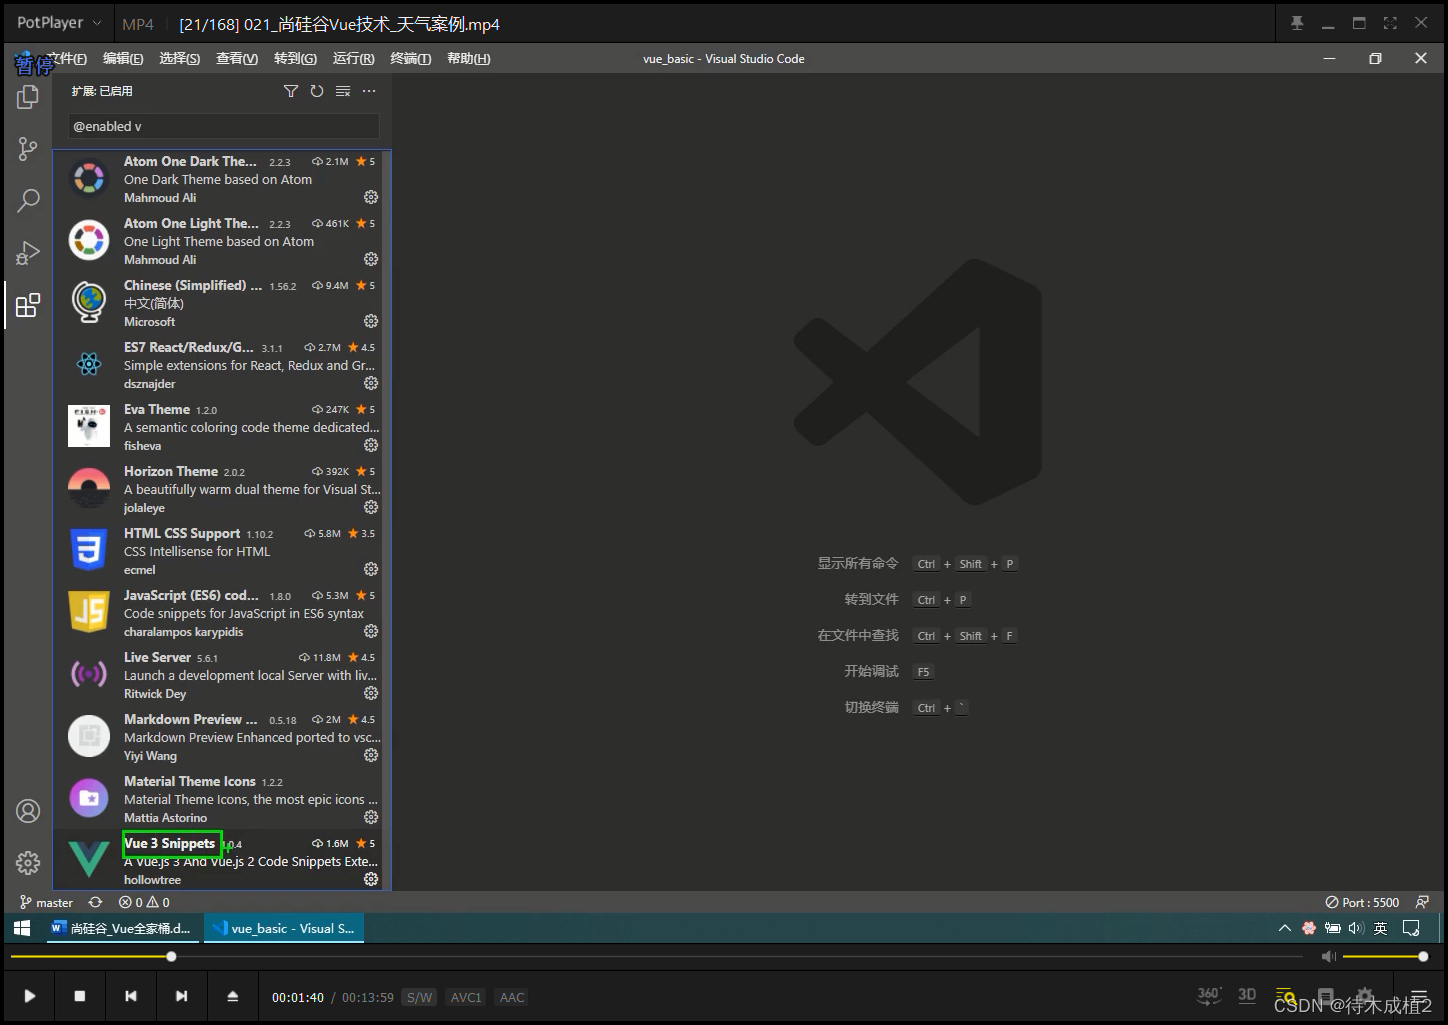Open the 文件(F) menu
The height and width of the screenshot is (1025, 1448).
[x=66, y=59]
